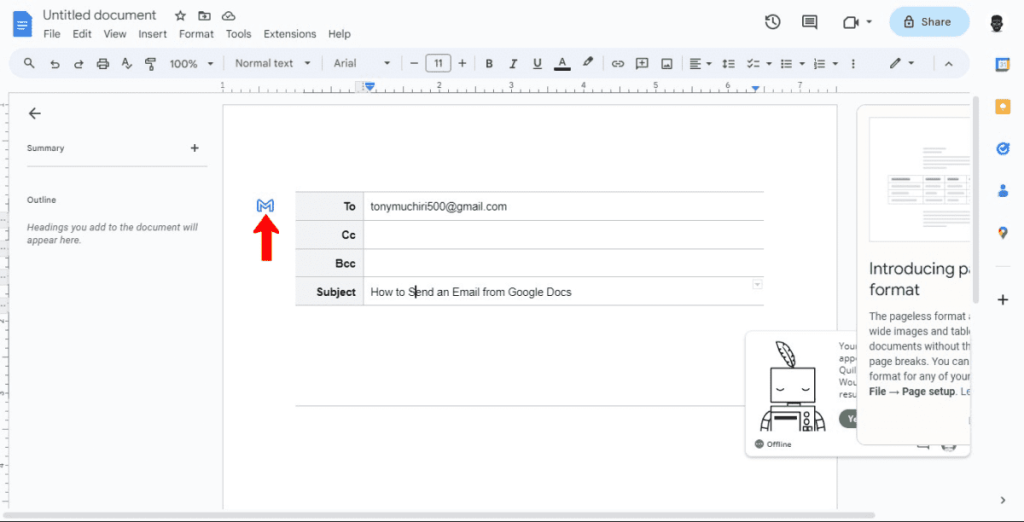Star the Untitled document
This screenshot has width=1024, height=522.
click(180, 16)
